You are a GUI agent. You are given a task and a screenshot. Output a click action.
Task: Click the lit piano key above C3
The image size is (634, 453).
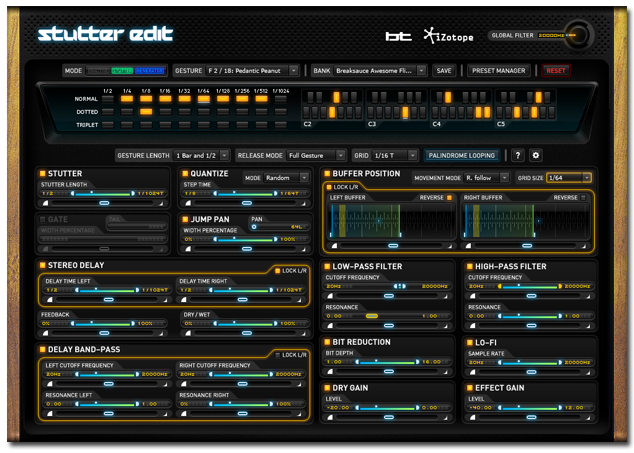(x=405, y=112)
